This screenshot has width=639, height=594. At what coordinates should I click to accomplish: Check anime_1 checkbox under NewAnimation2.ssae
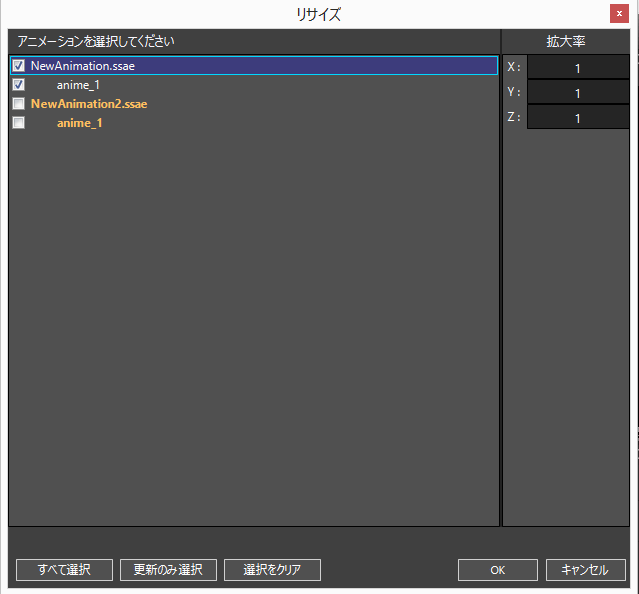(18, 123)
